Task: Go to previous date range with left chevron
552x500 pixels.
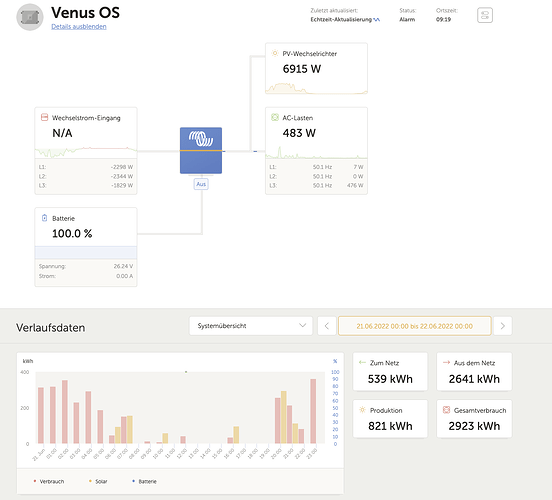Action: point(327,326)
